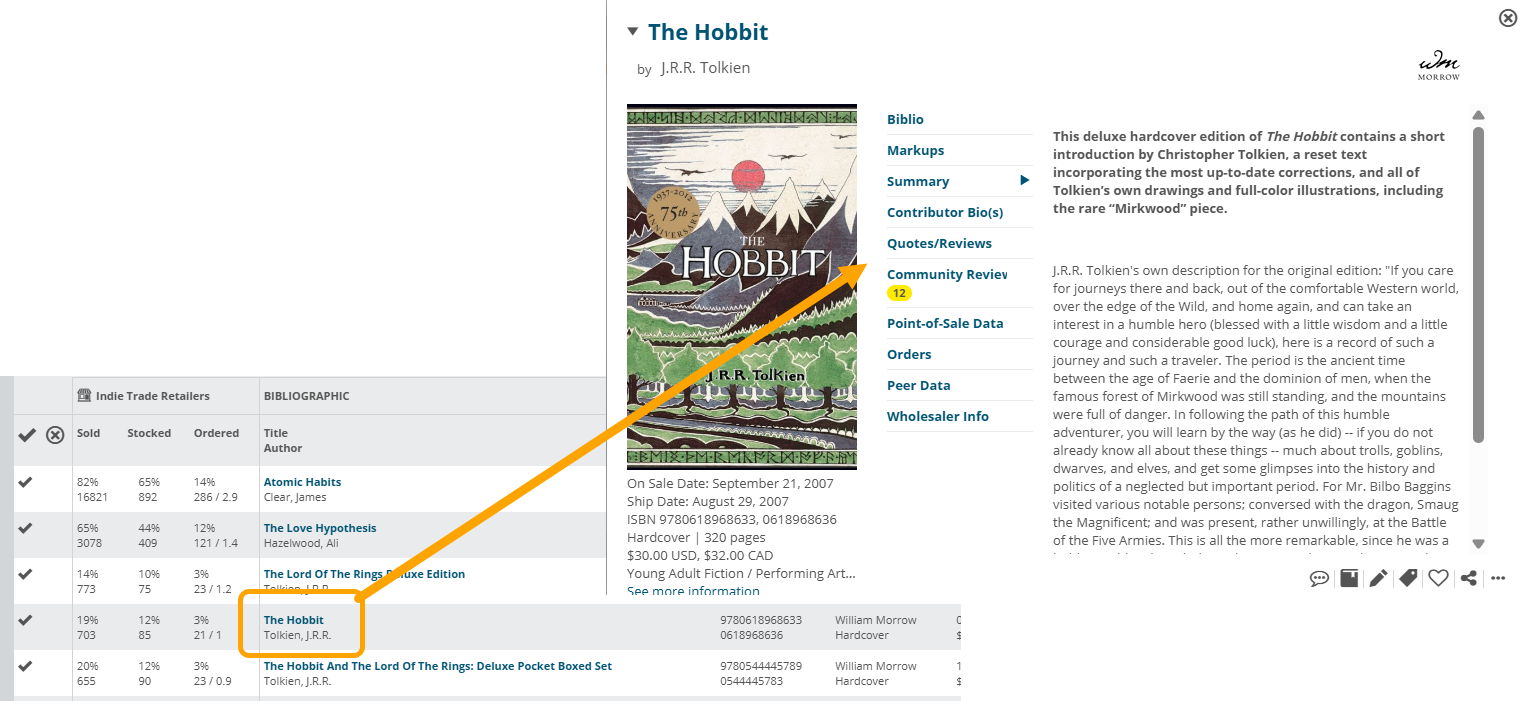
Task: Click the See more information link
Action: [x=693, y=591]
